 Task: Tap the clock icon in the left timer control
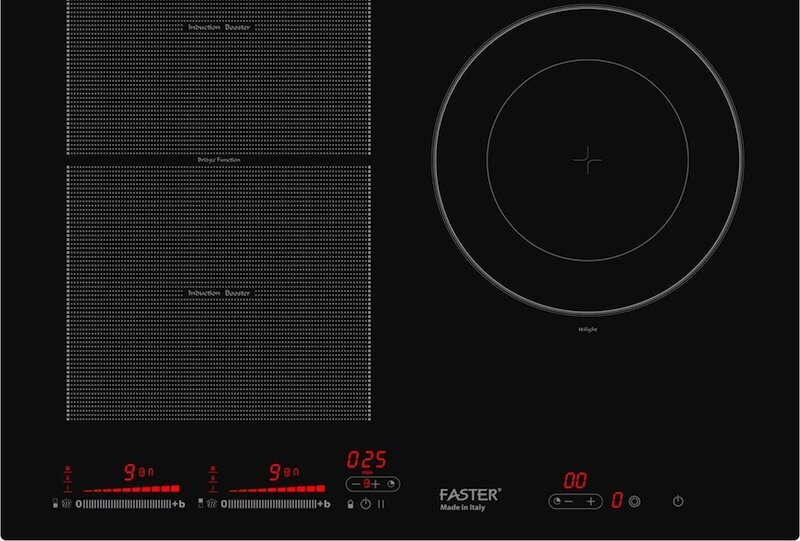tap(392, 484)
